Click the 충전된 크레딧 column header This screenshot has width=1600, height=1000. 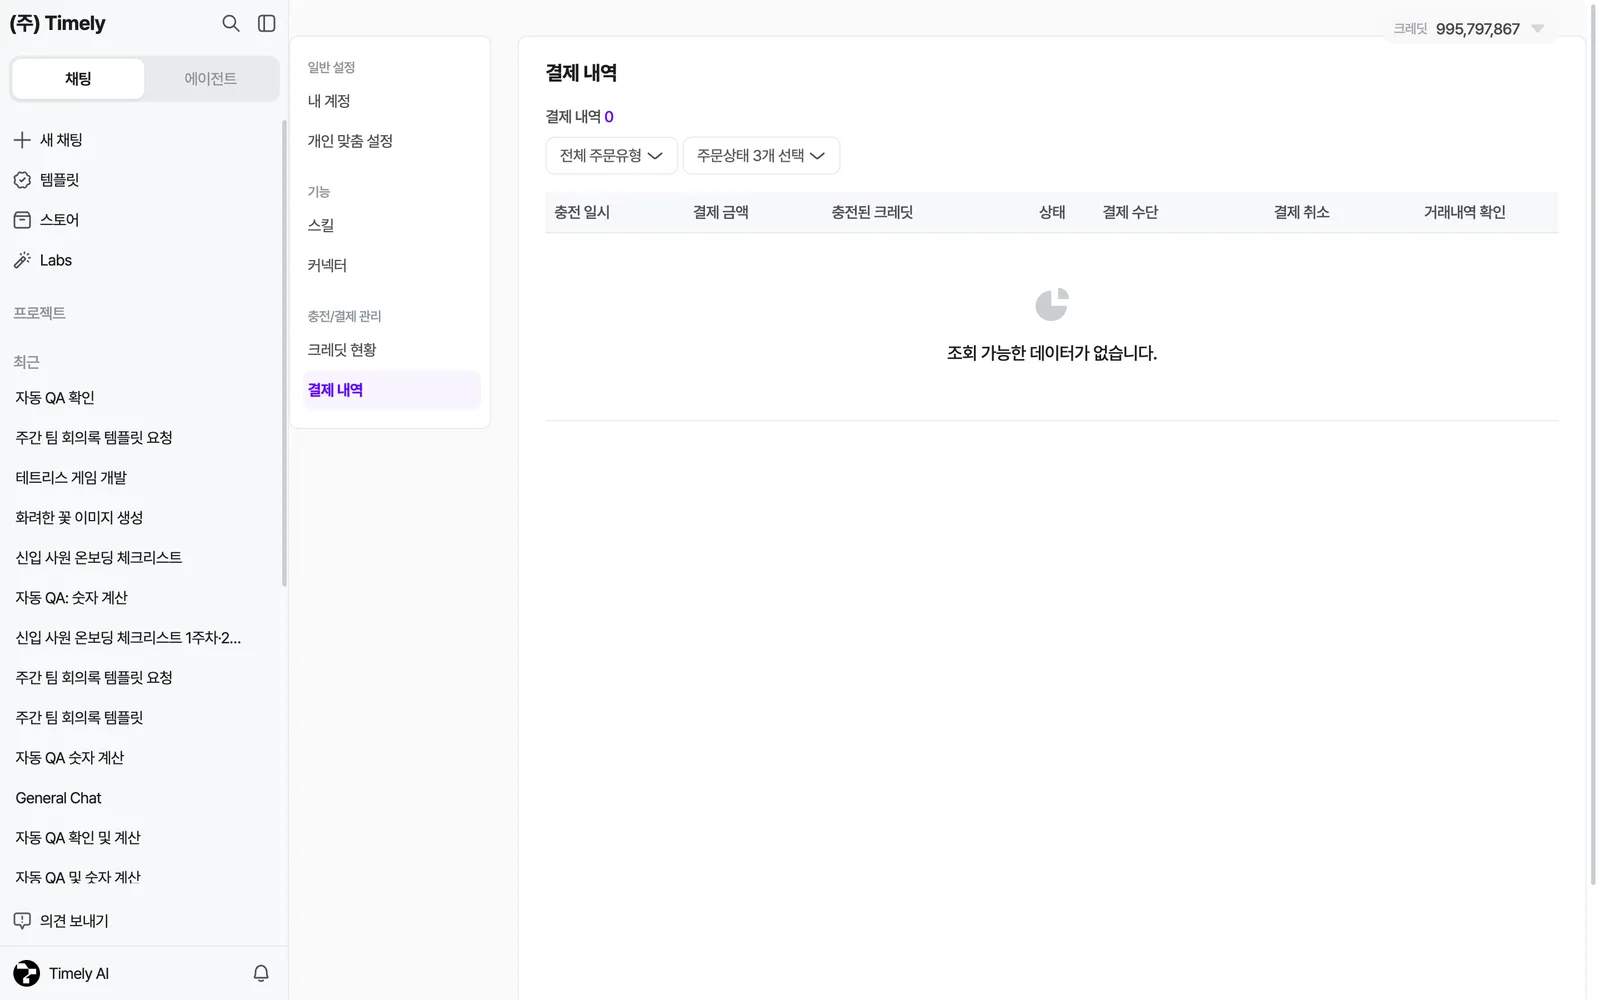(x=872, y=212)
